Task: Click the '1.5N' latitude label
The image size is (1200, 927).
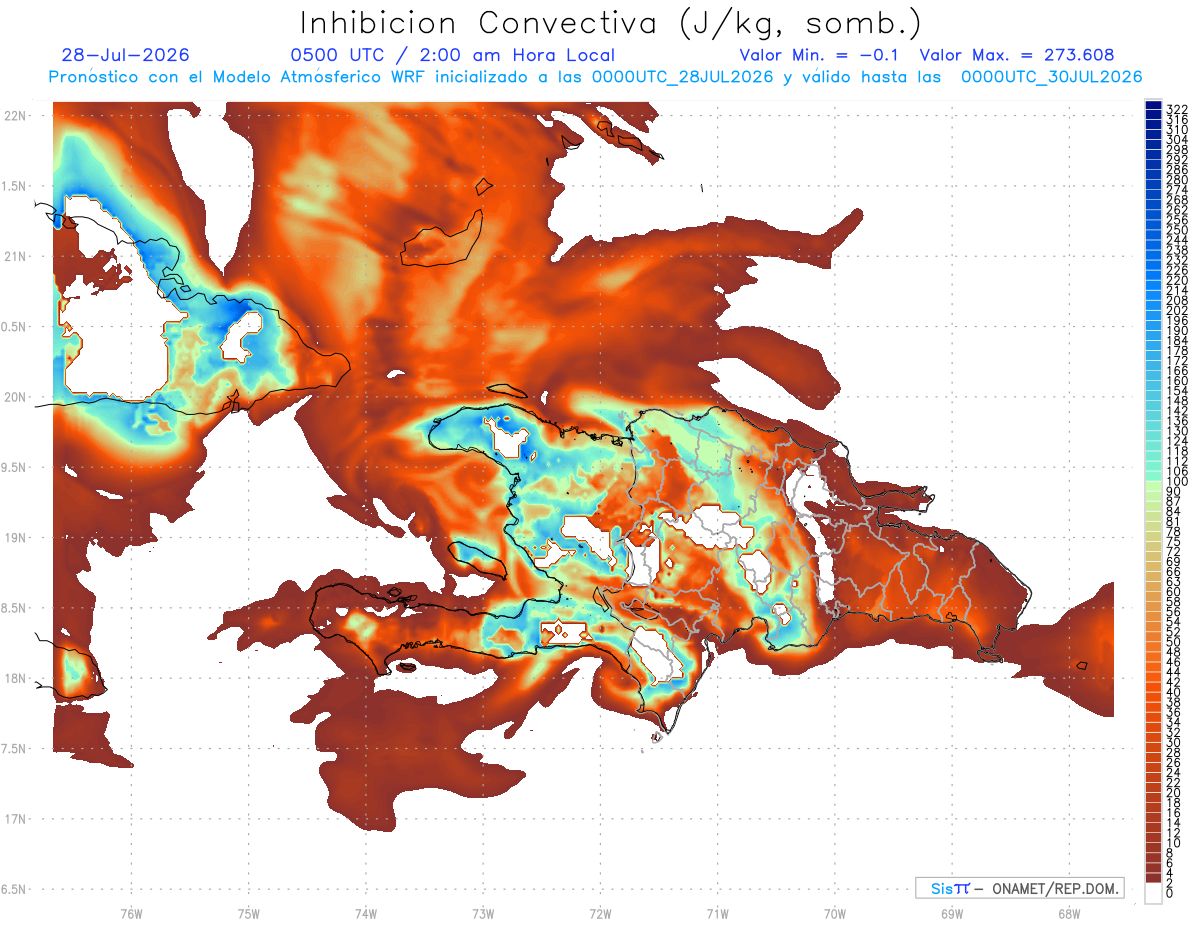Action: (x=15, y=186)
